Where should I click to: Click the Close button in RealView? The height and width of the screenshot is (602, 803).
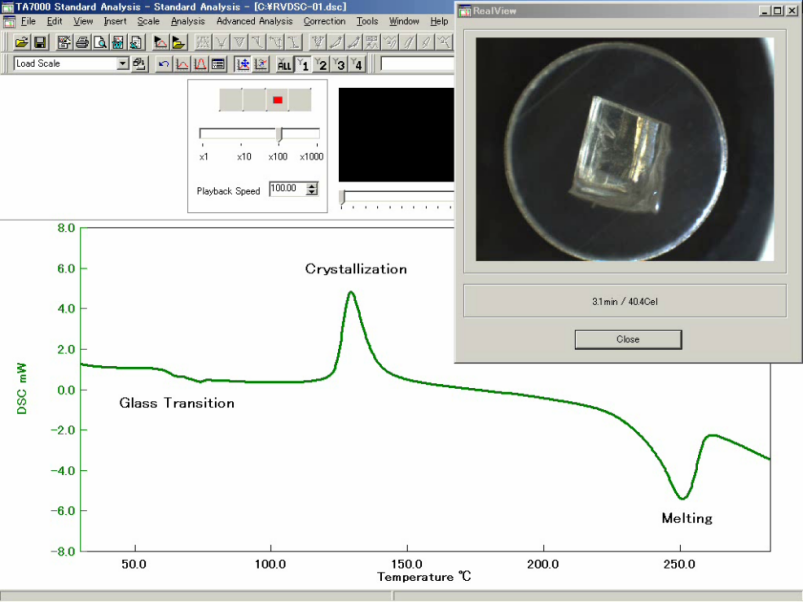click(627, 339)
